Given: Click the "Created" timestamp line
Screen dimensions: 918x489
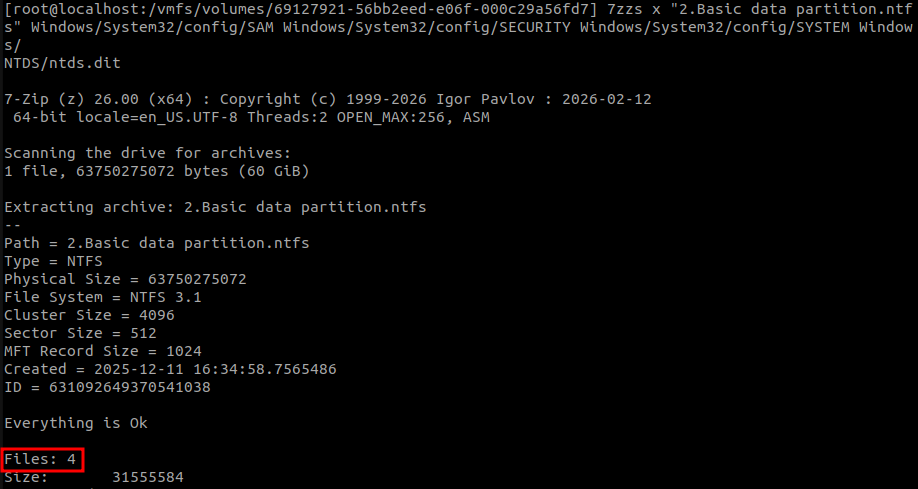Looking at the screenshot, I should coord(170,369).
